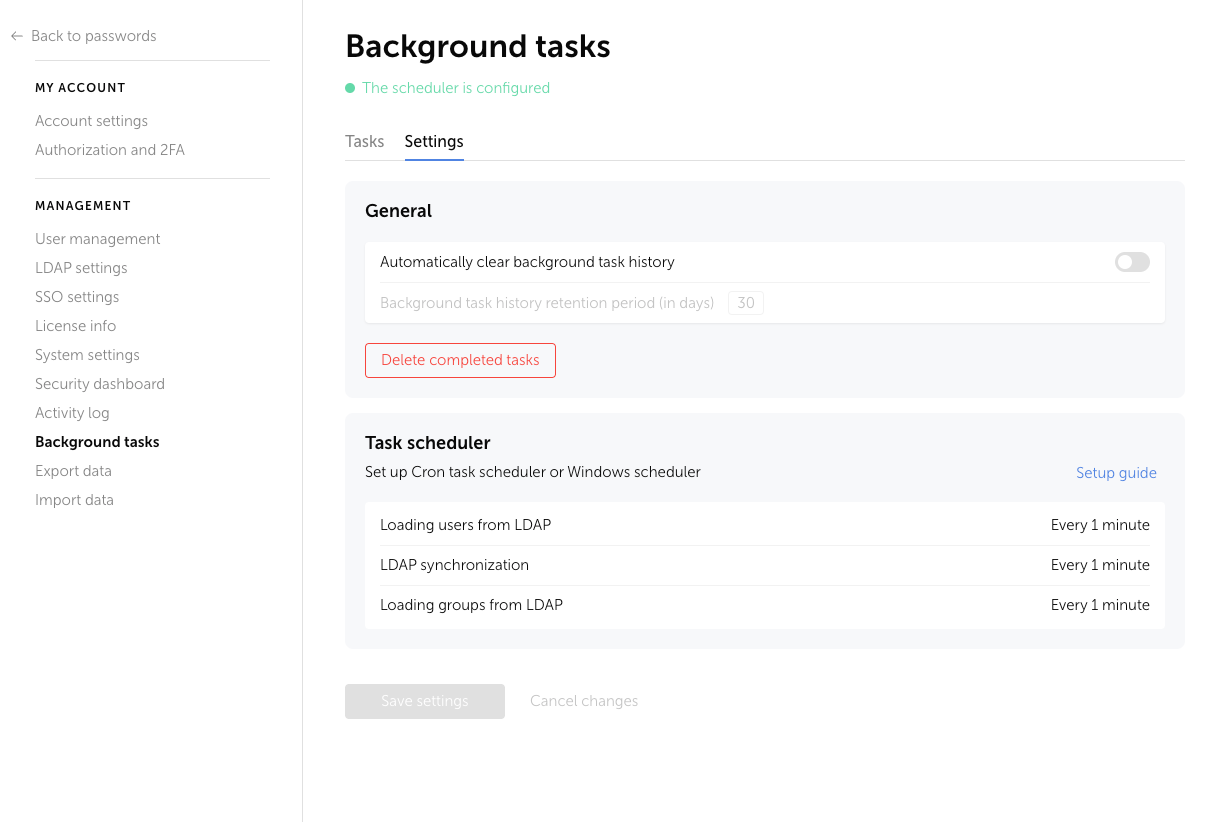Image resolution: width=1216 pixels, height=822 pixels.
Task: Open LDAP settings
Action: tap(81, 267)
